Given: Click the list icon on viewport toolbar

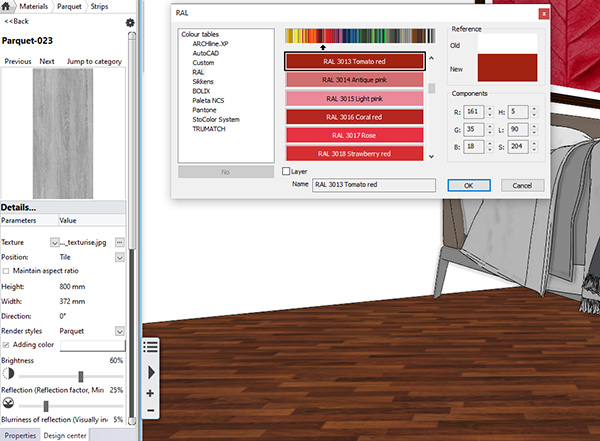Looking at the screenshot, I should pyautogui.click(x=150, y=347).
